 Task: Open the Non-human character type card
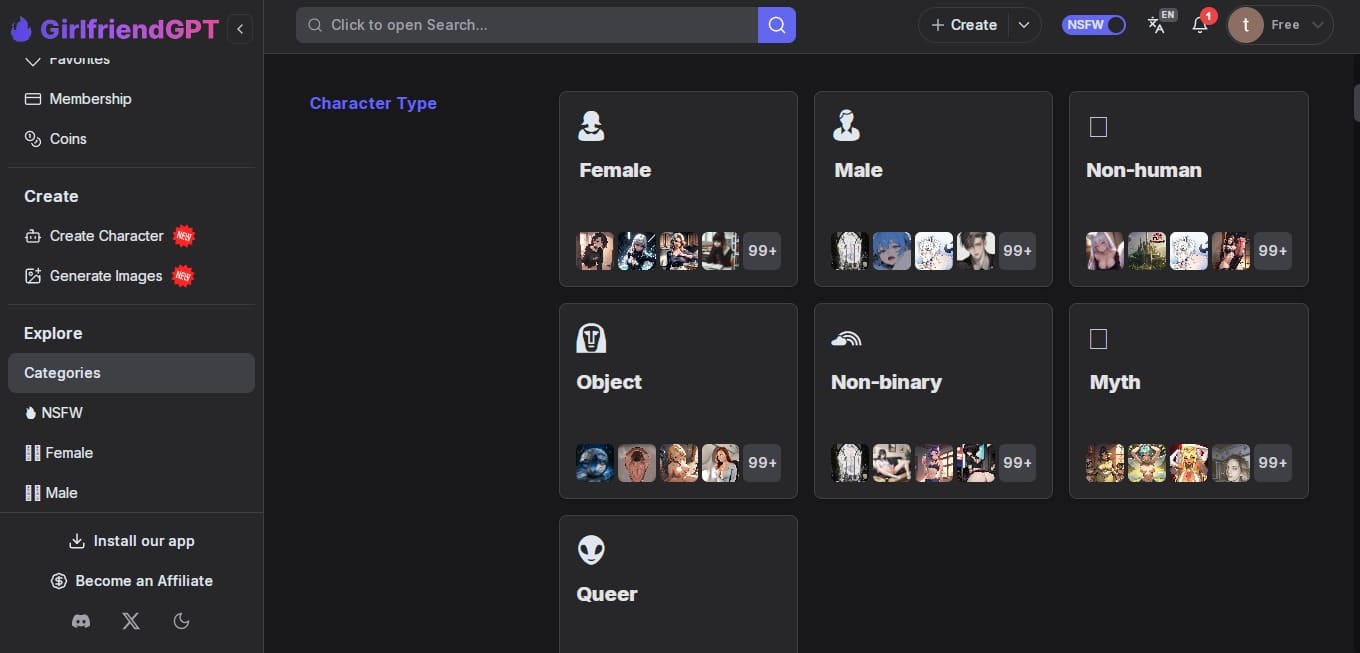coord(1188,189)
